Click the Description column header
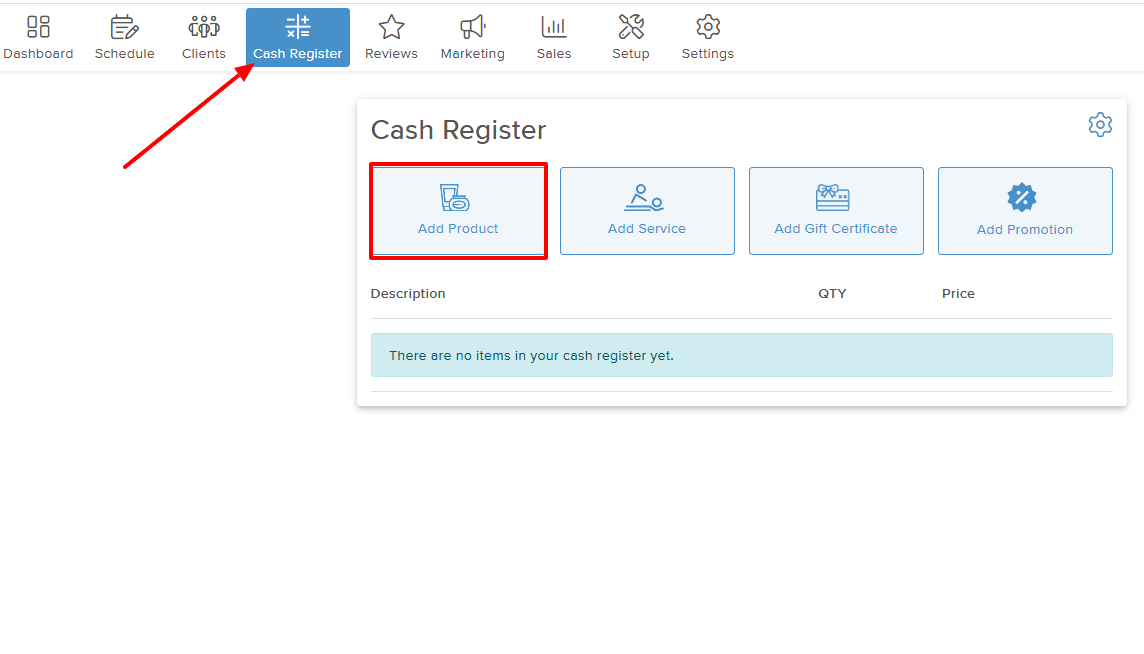The width and height of the screenshot is (1144, 654). pos(408,294)
